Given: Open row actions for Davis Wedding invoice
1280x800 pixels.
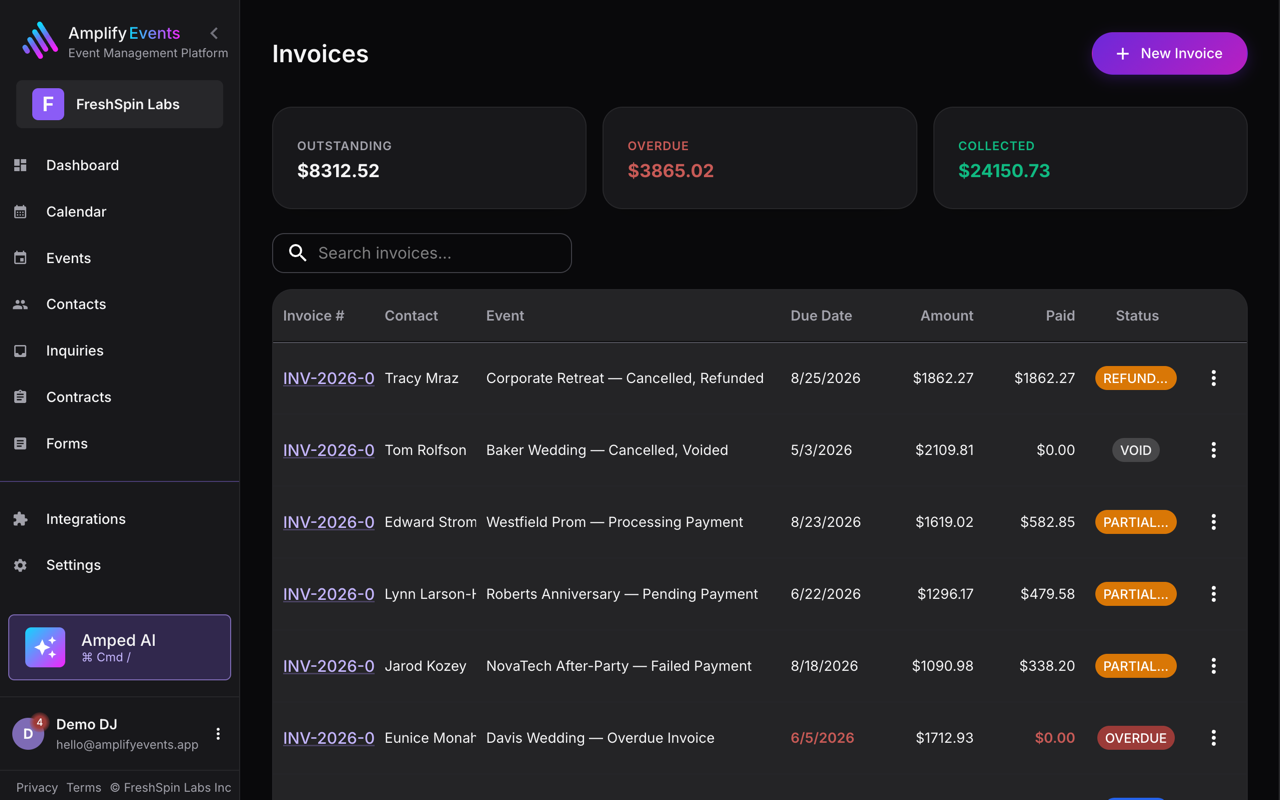Looking at the screenshot, I should 1213,738.
